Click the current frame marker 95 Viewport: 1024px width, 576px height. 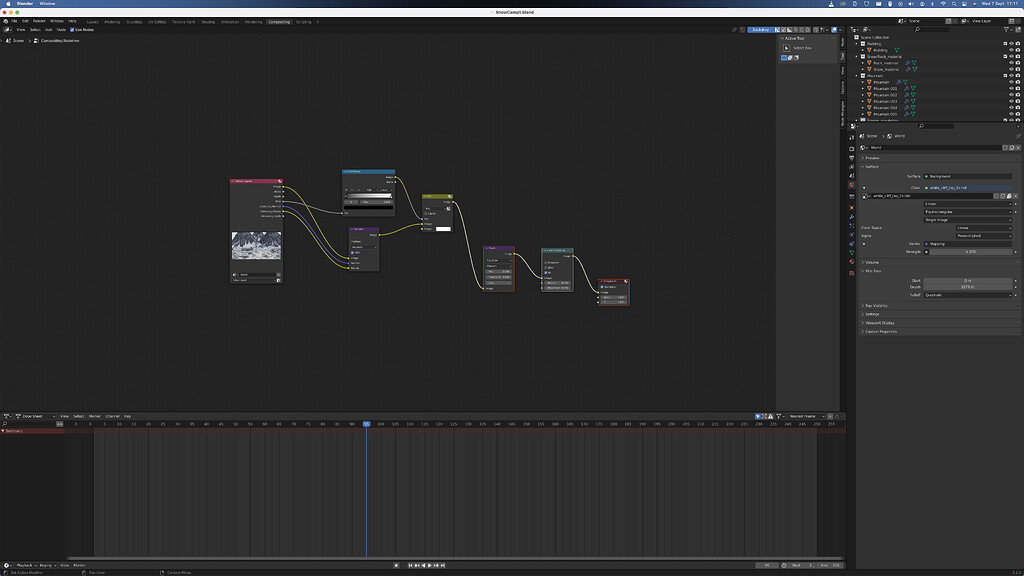coord(366,424)
